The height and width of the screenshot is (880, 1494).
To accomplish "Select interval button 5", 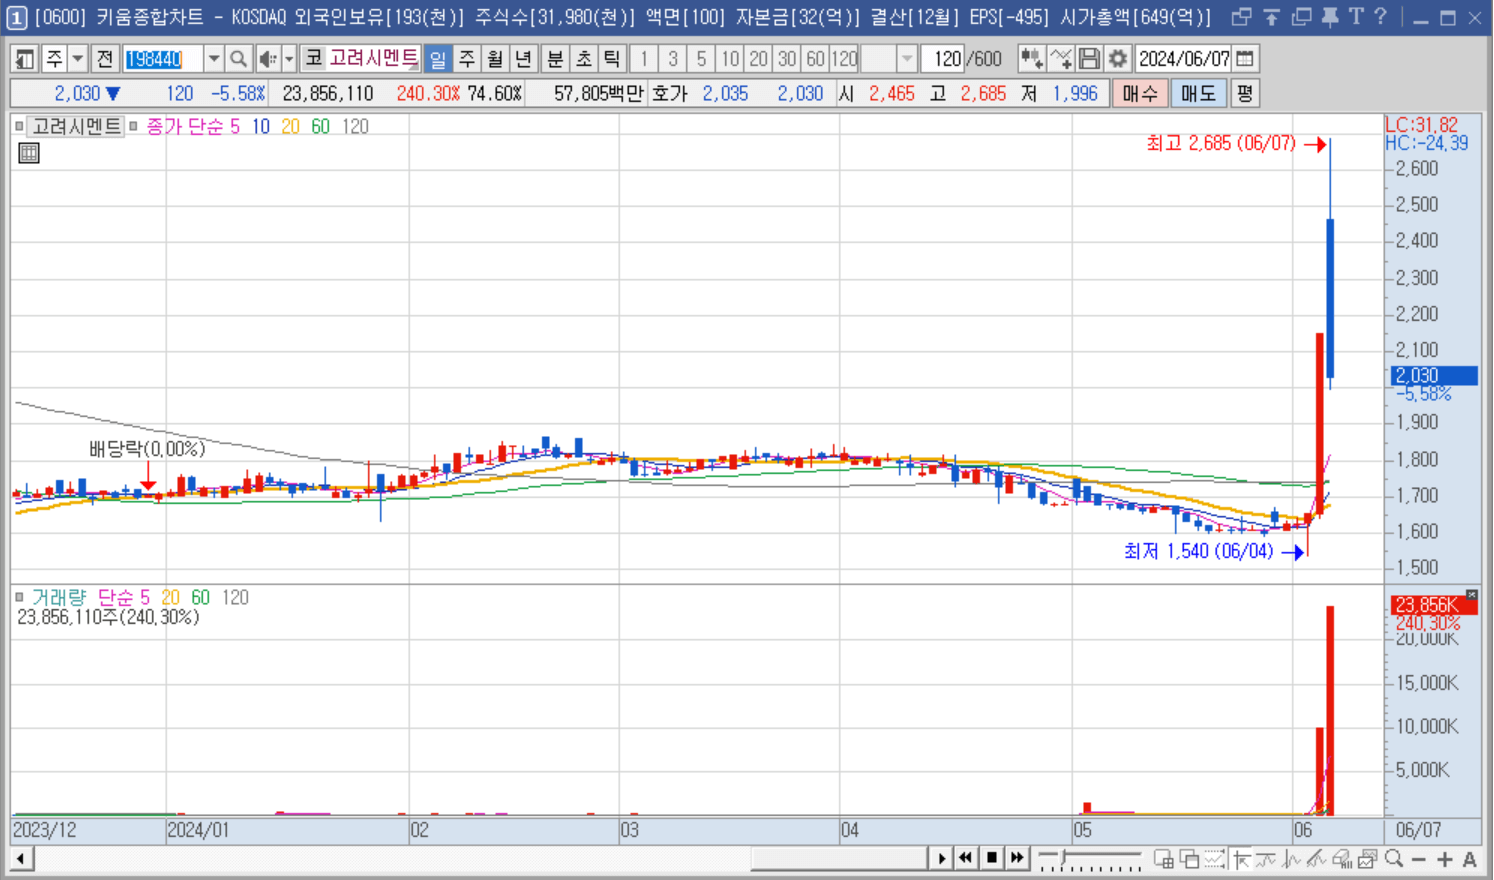I will [x=701, y=59].
